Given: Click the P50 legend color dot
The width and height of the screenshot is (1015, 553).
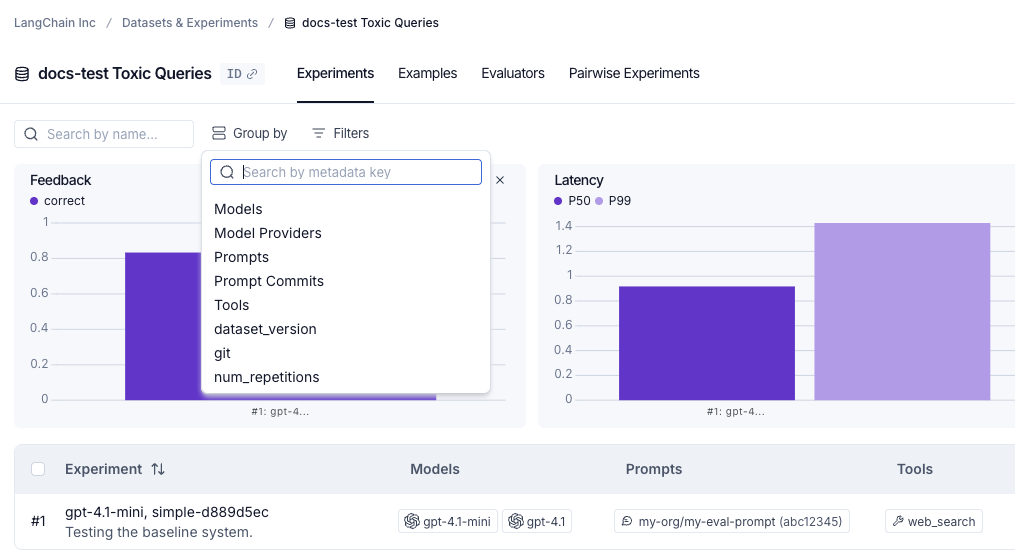Looking at the screenshot, I should tap(558, 201).
